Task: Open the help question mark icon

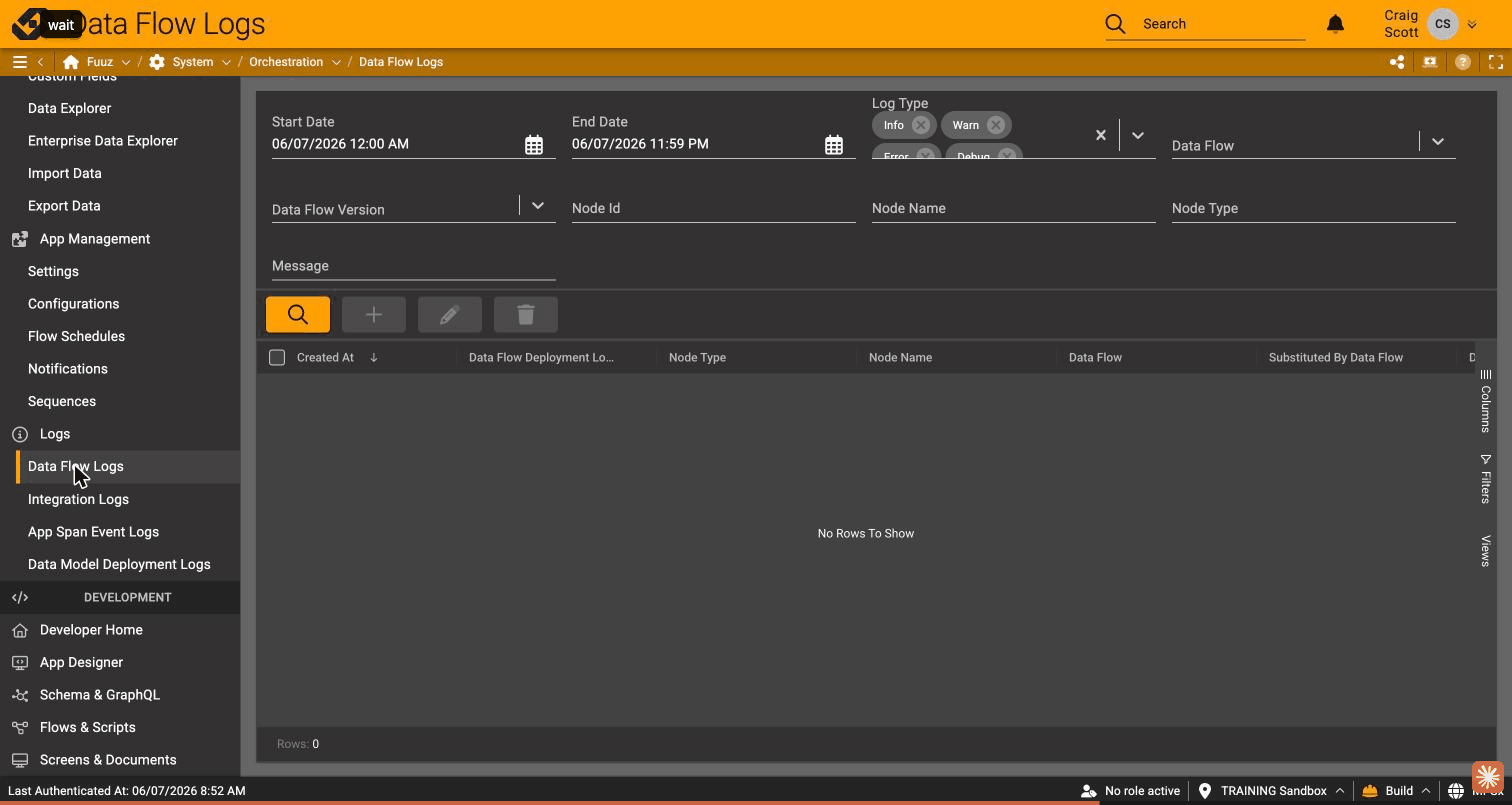Action: (1463, 62)
